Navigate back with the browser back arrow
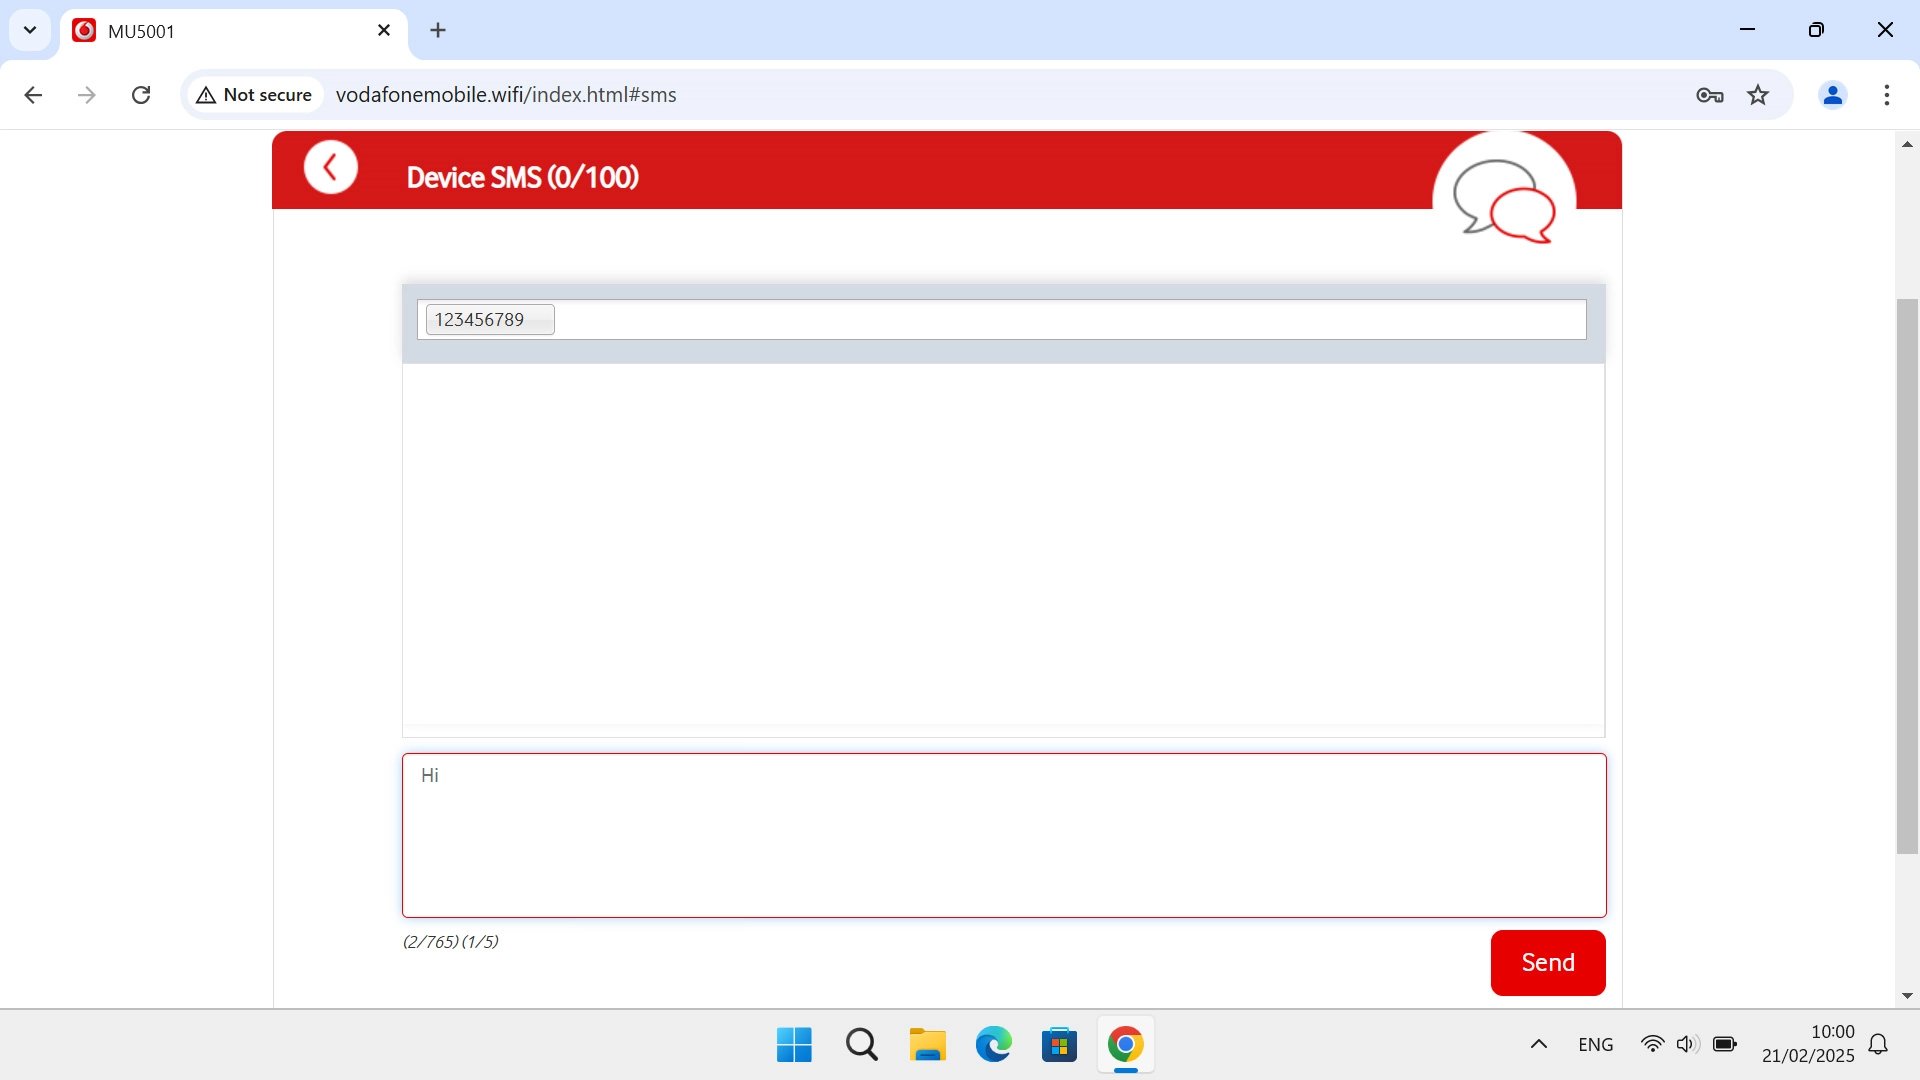Screen dimensions: 1920x1080 pos(33,95)
